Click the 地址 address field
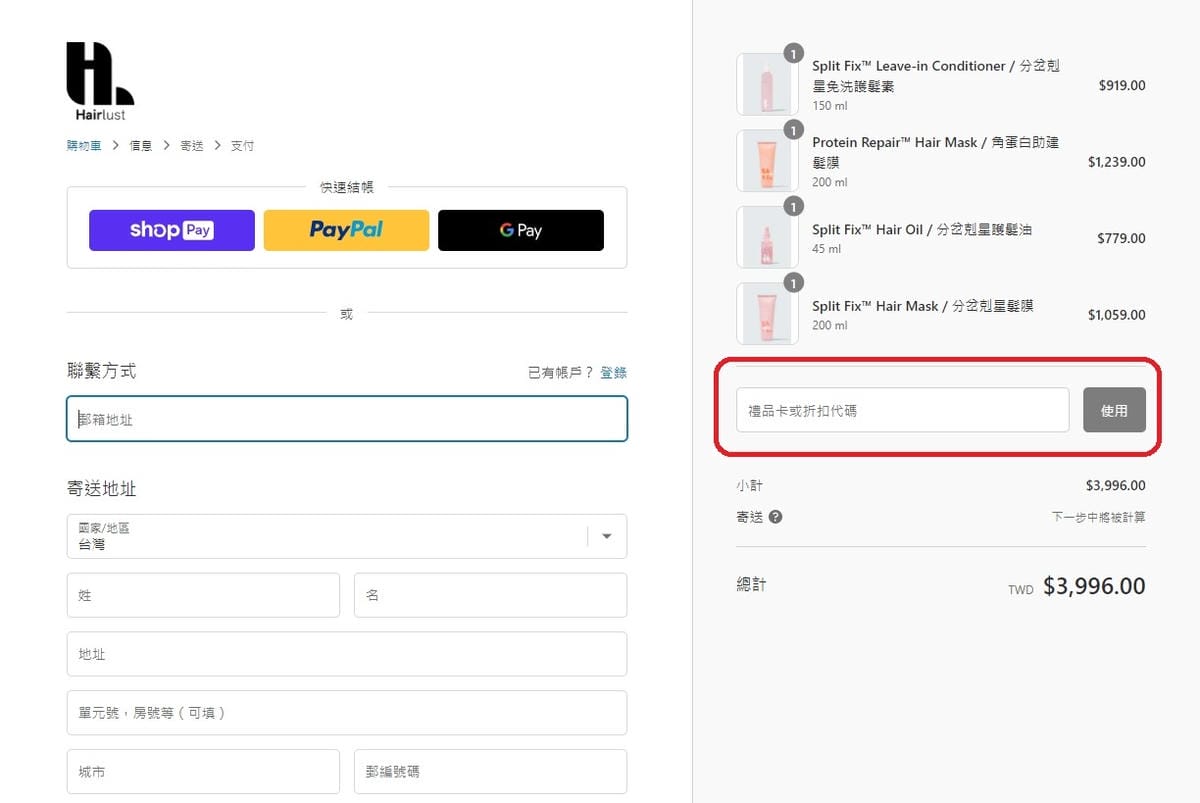The height and width of the screenshot is (803, 1200). [346, 654]
